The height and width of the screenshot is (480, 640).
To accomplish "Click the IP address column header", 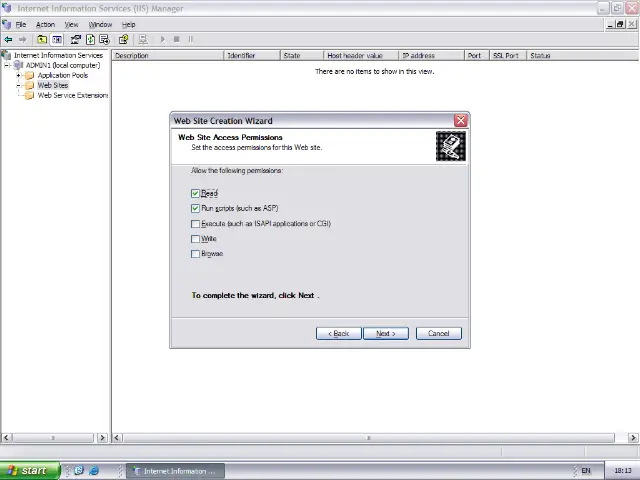I will click(x=431, y=56).
